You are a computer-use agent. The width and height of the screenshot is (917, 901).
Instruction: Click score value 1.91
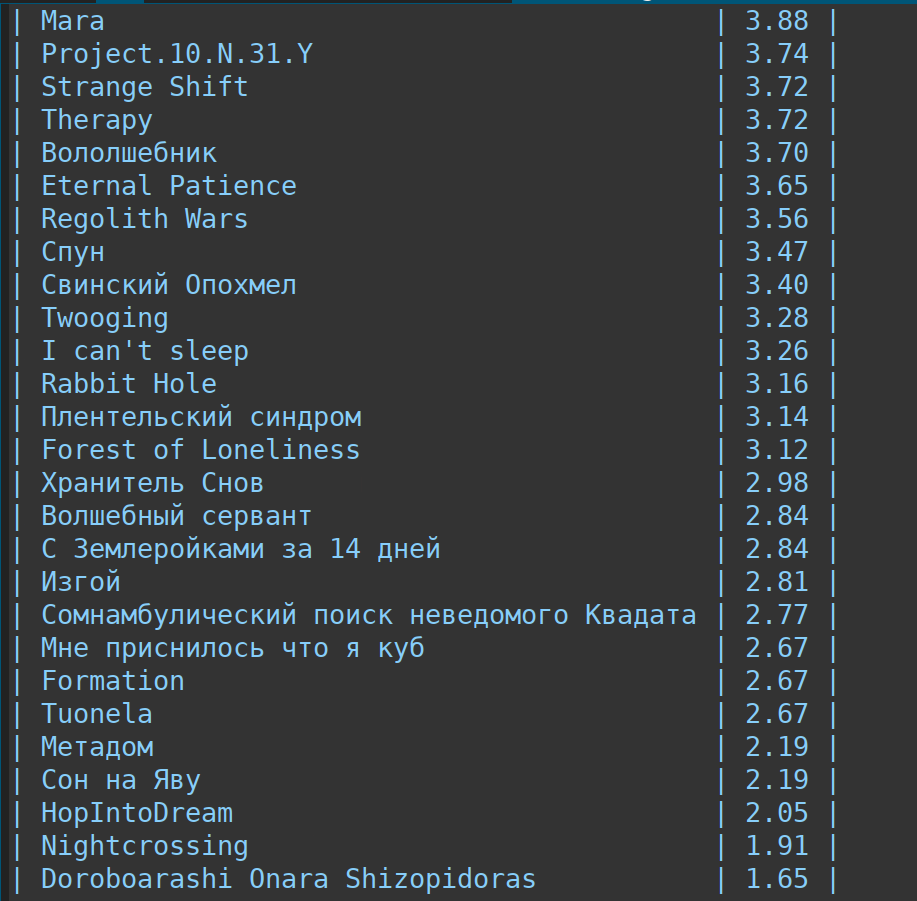click(777, 847)
